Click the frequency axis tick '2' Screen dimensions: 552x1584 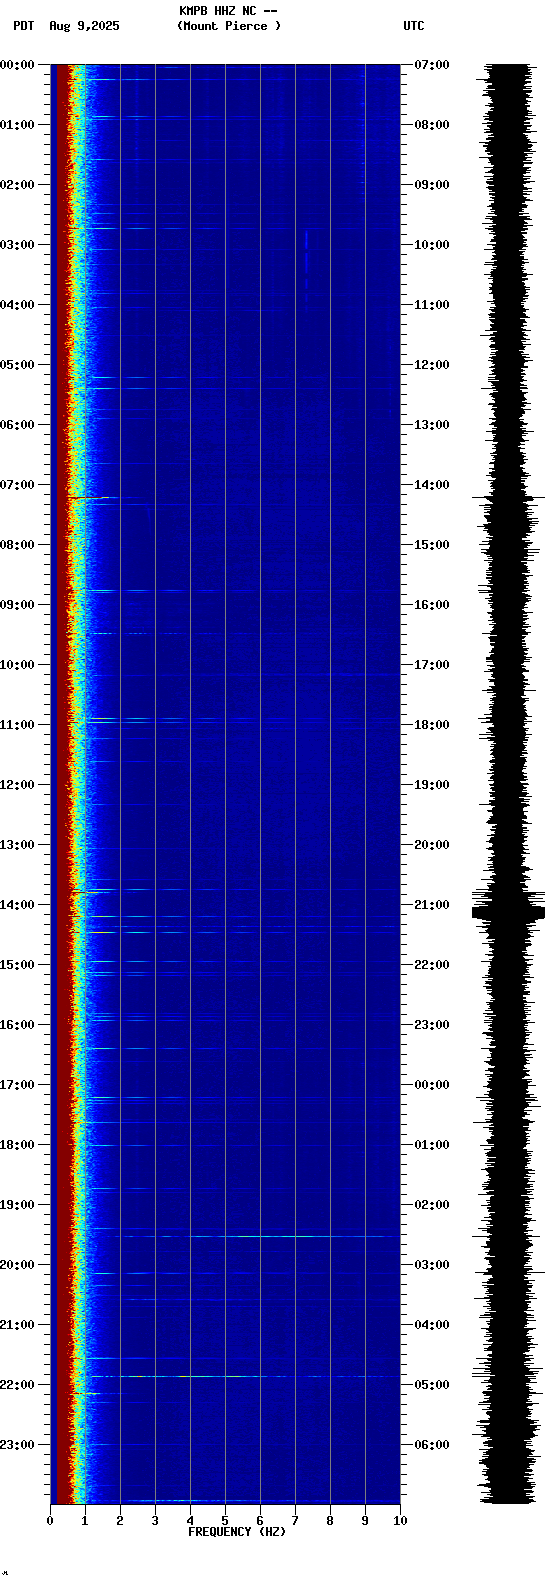coord(120,1521)
